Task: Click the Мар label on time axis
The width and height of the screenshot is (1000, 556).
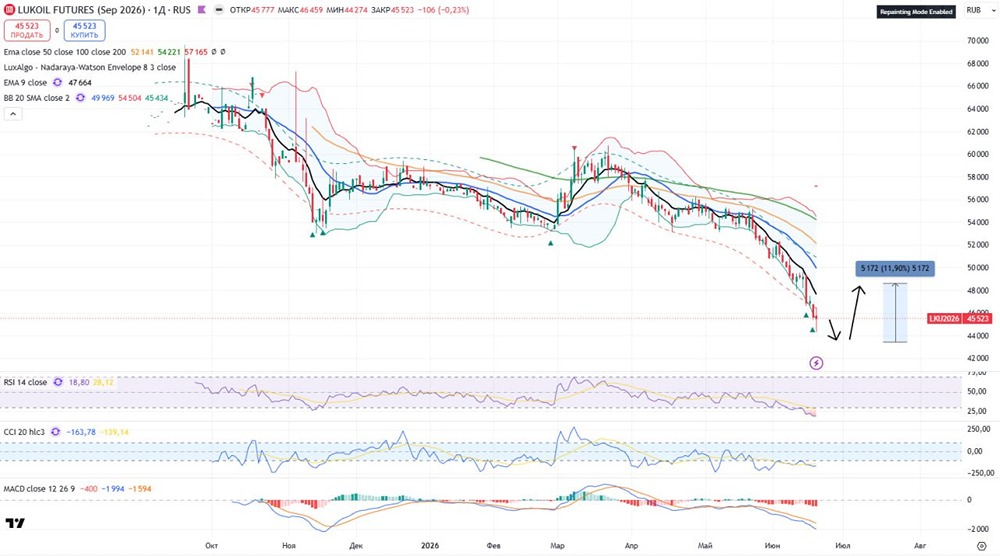Action: pyautogui.click(x=558, y=546)
